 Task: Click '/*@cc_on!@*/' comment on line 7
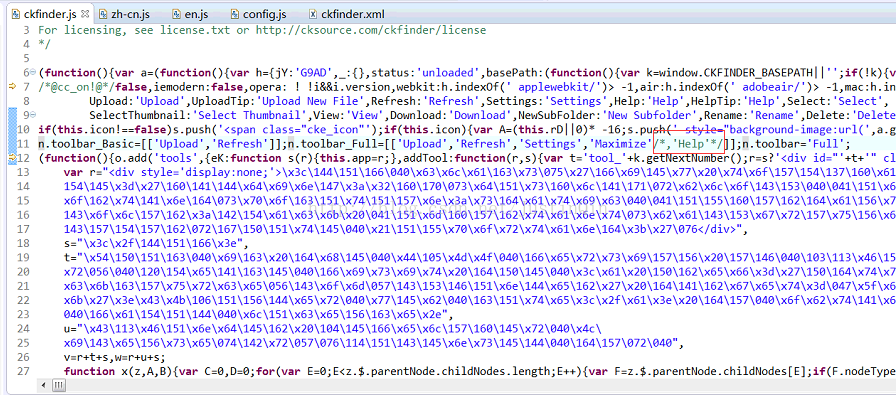[77, 87]
